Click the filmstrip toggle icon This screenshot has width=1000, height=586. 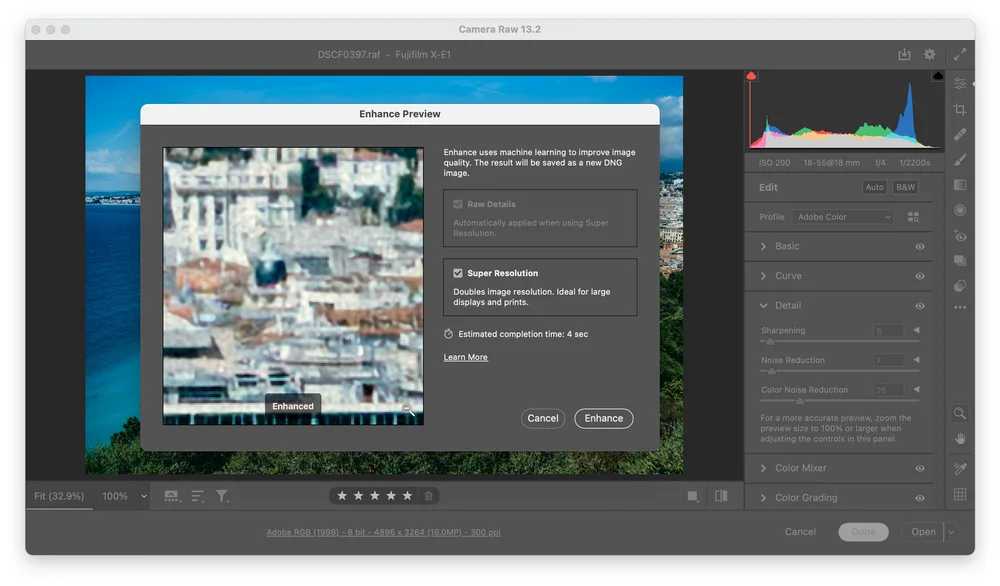tap(172, 496)
